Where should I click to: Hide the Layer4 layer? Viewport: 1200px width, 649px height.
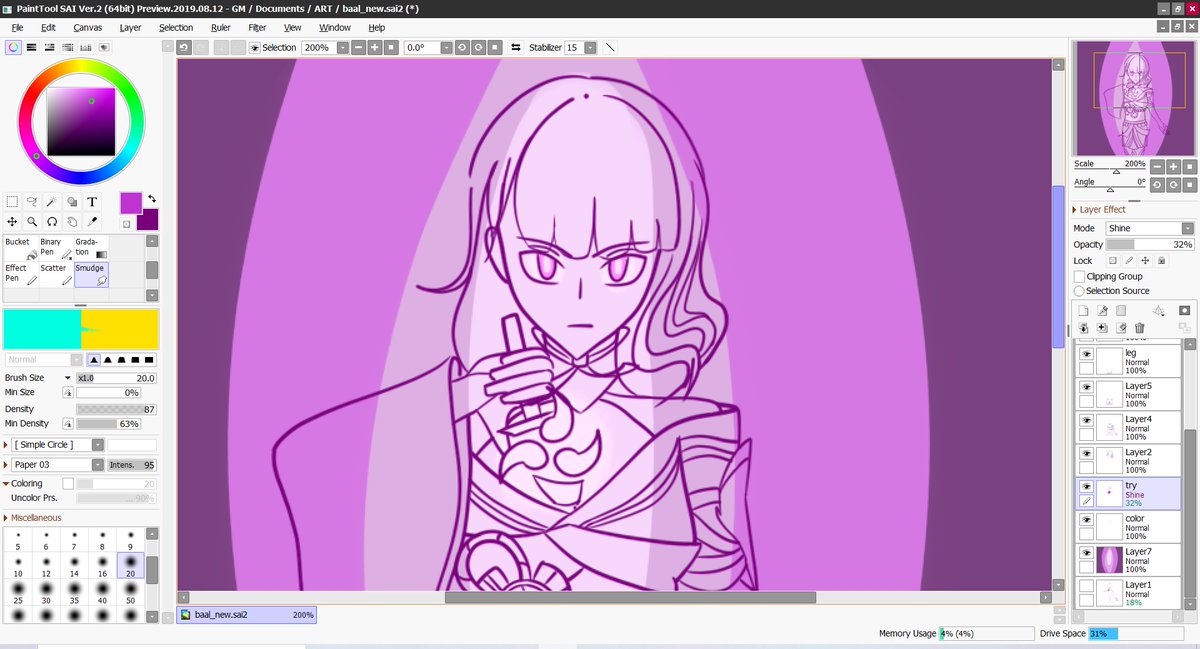coord(1086,420)
